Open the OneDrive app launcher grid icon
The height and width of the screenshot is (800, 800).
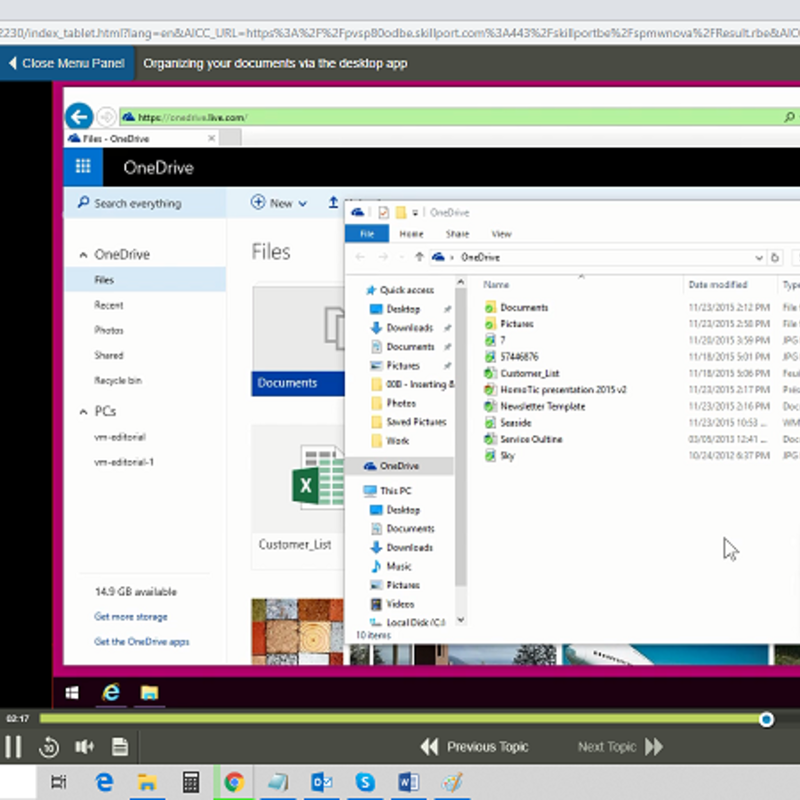click(83, 167)
